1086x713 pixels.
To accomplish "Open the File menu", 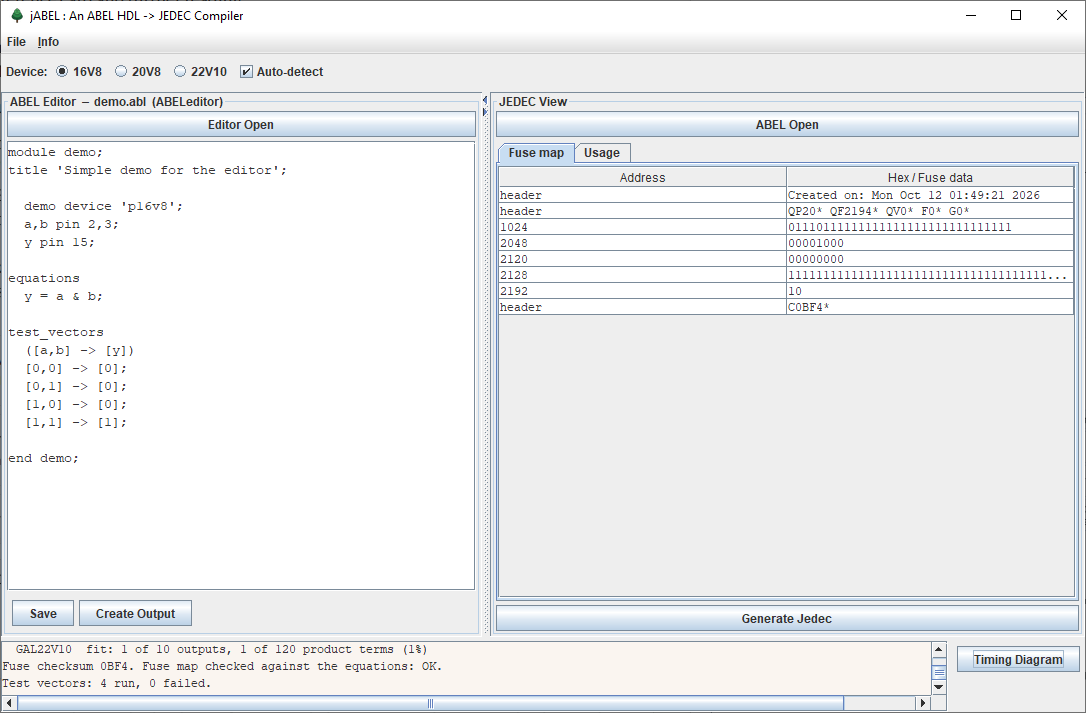I will [16, 42].
